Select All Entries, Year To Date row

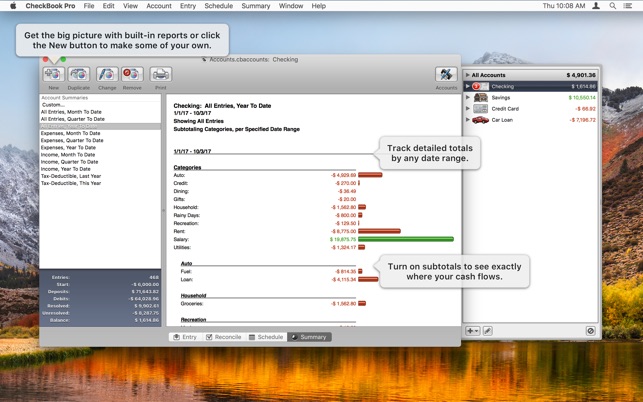(100, 126)
